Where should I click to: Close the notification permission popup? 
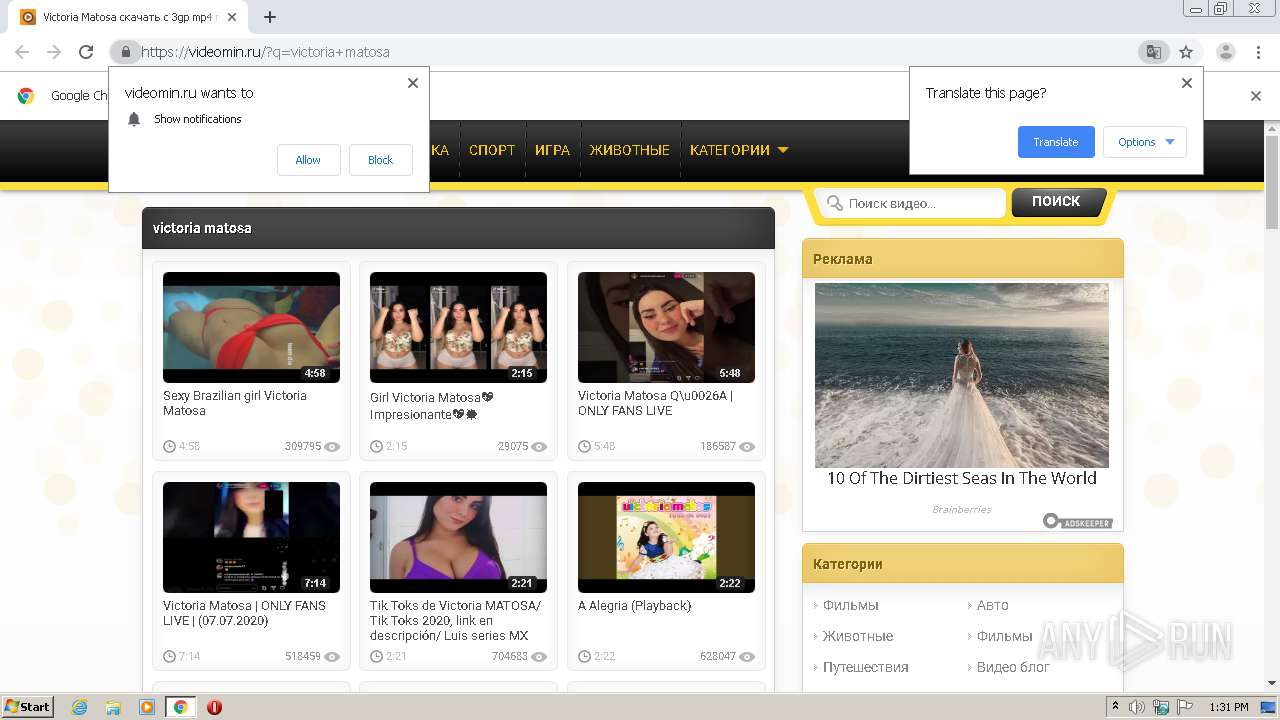click(x=413, y=83)
